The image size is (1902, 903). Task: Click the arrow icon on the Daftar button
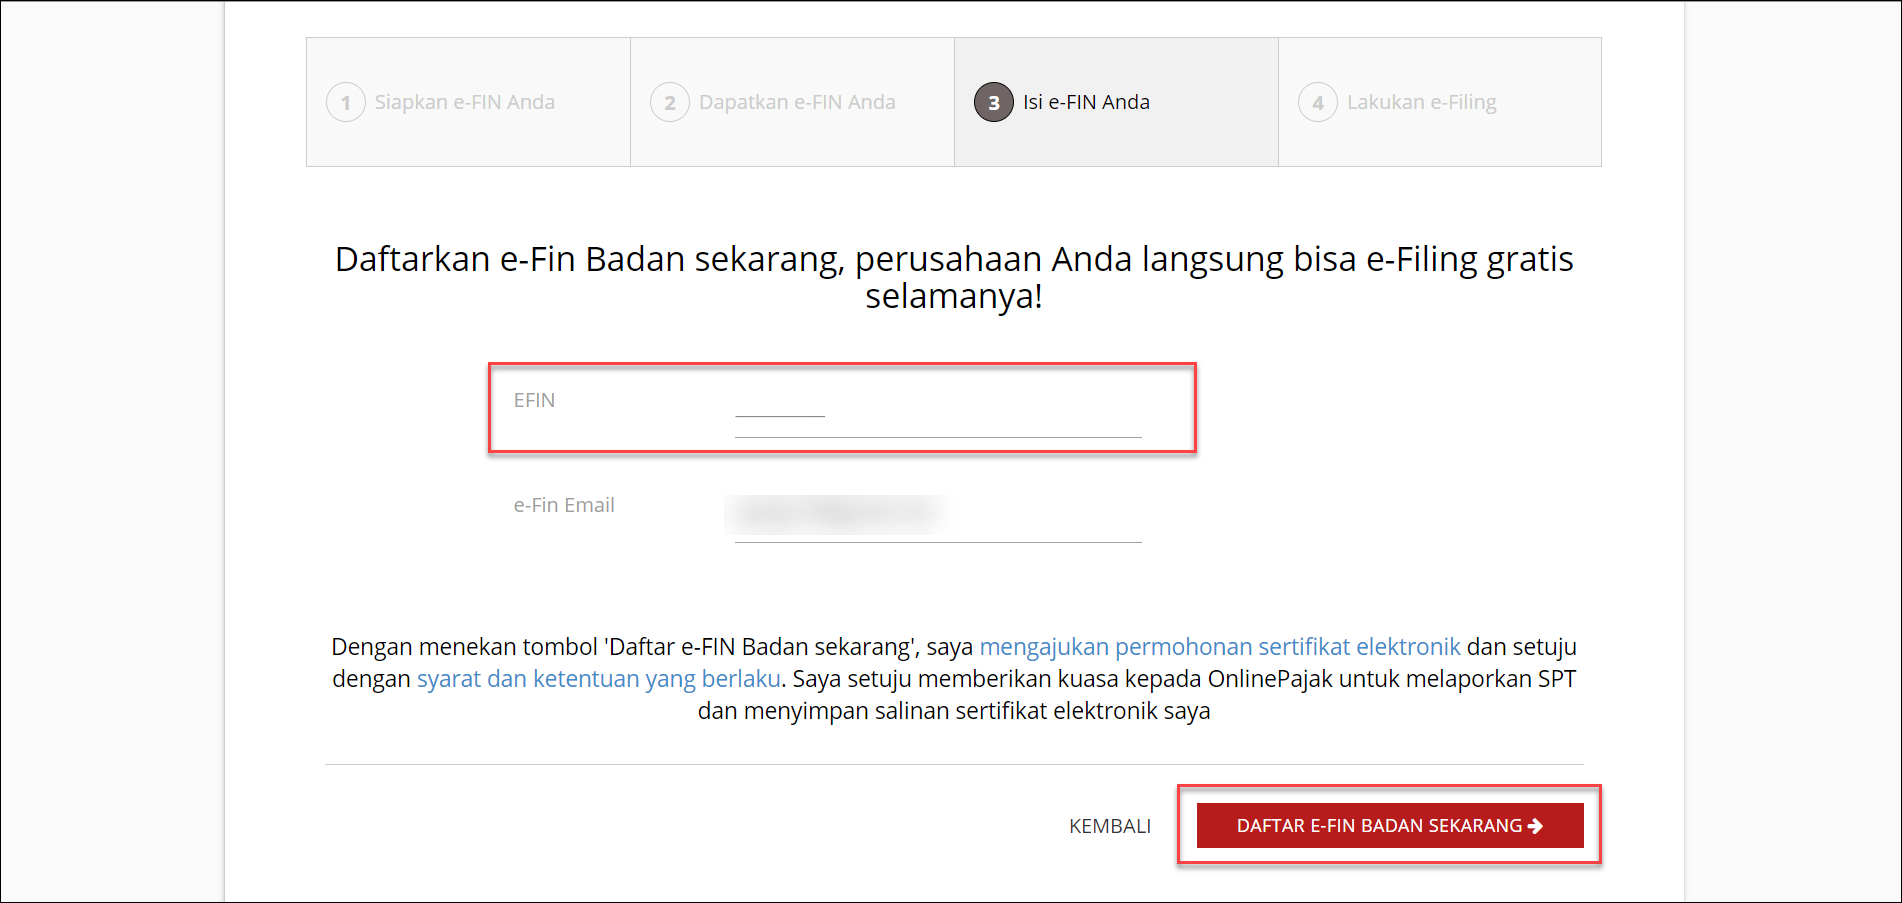tap(1536, 826)
